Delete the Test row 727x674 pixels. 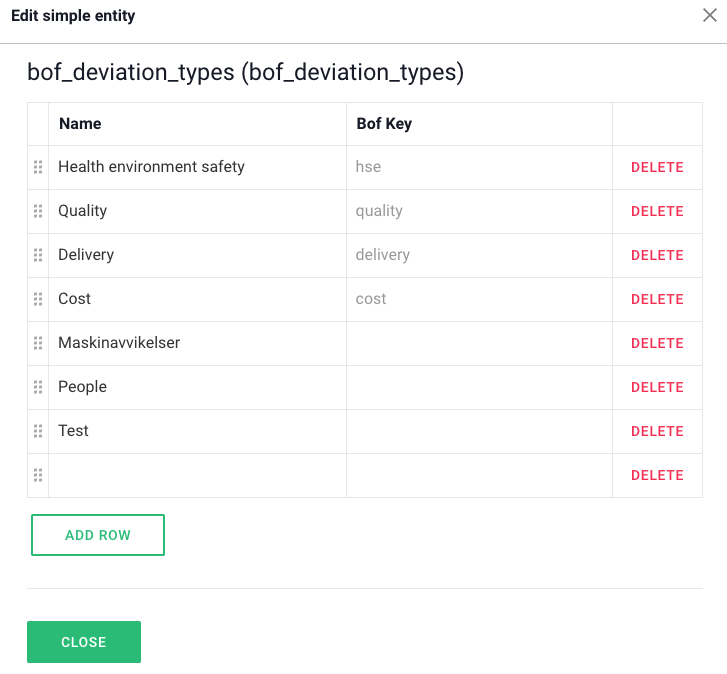tap(657, 432)
